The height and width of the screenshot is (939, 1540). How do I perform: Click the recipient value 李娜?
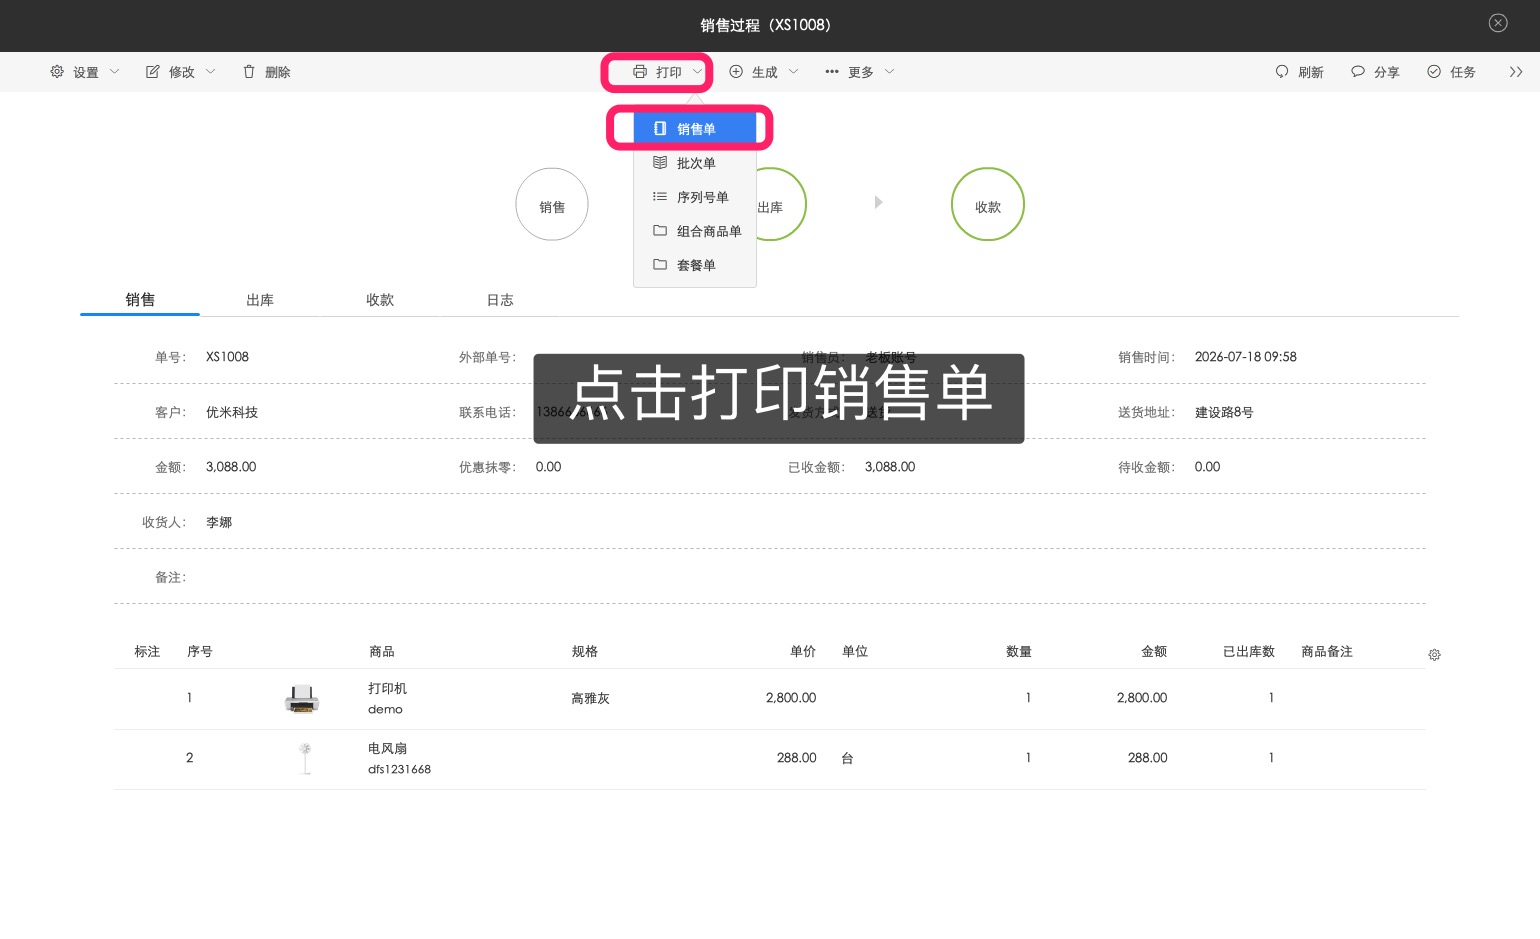219,522
